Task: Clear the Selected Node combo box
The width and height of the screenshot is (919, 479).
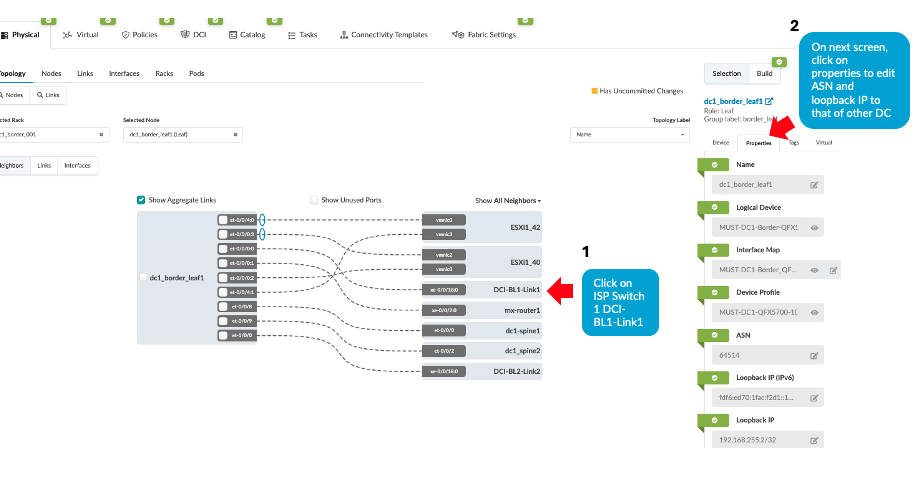Action: pos(236,134)
